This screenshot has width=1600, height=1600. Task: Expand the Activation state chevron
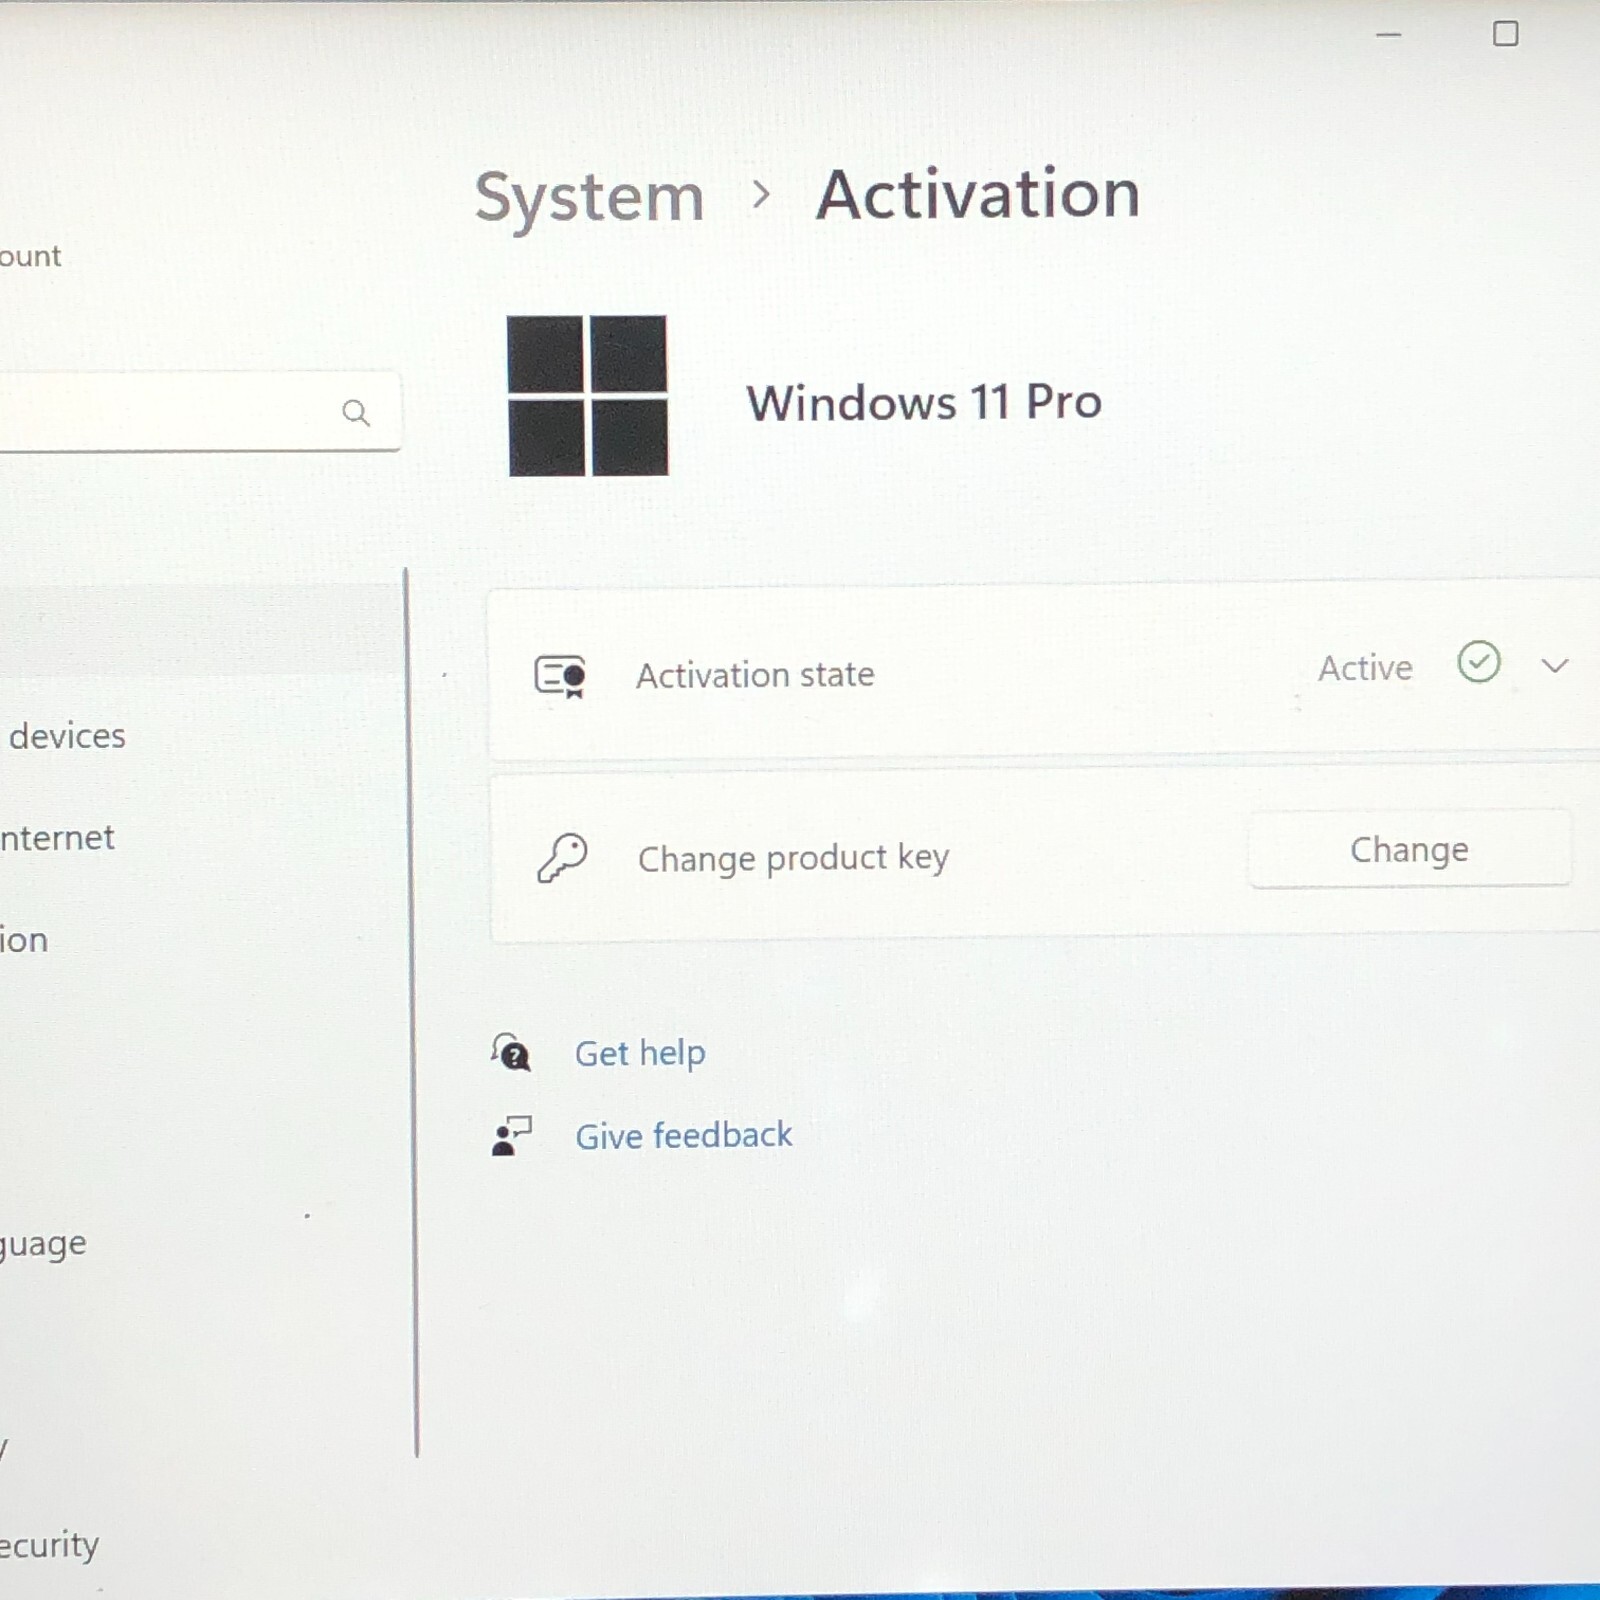coord(1554,665)
